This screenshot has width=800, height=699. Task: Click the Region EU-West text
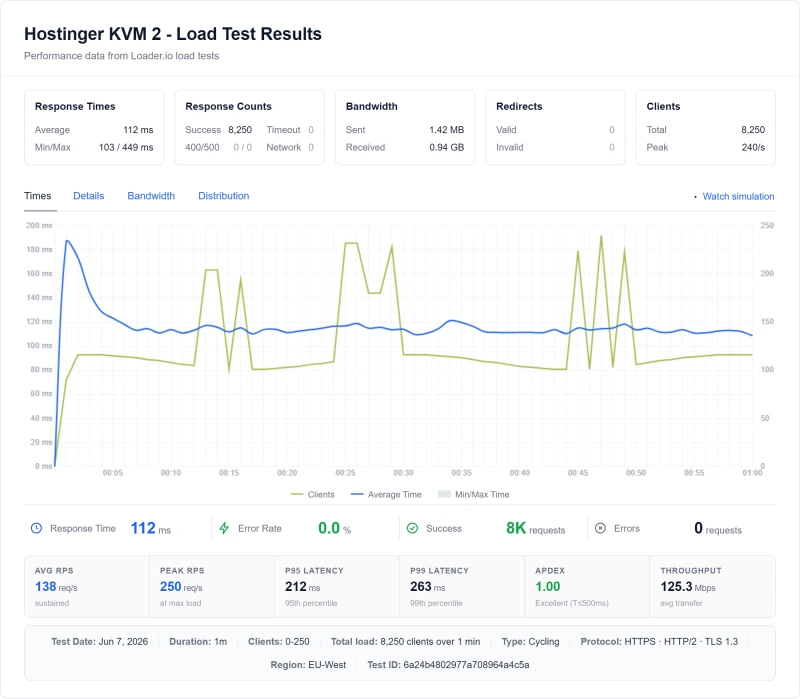coord(308,665)
